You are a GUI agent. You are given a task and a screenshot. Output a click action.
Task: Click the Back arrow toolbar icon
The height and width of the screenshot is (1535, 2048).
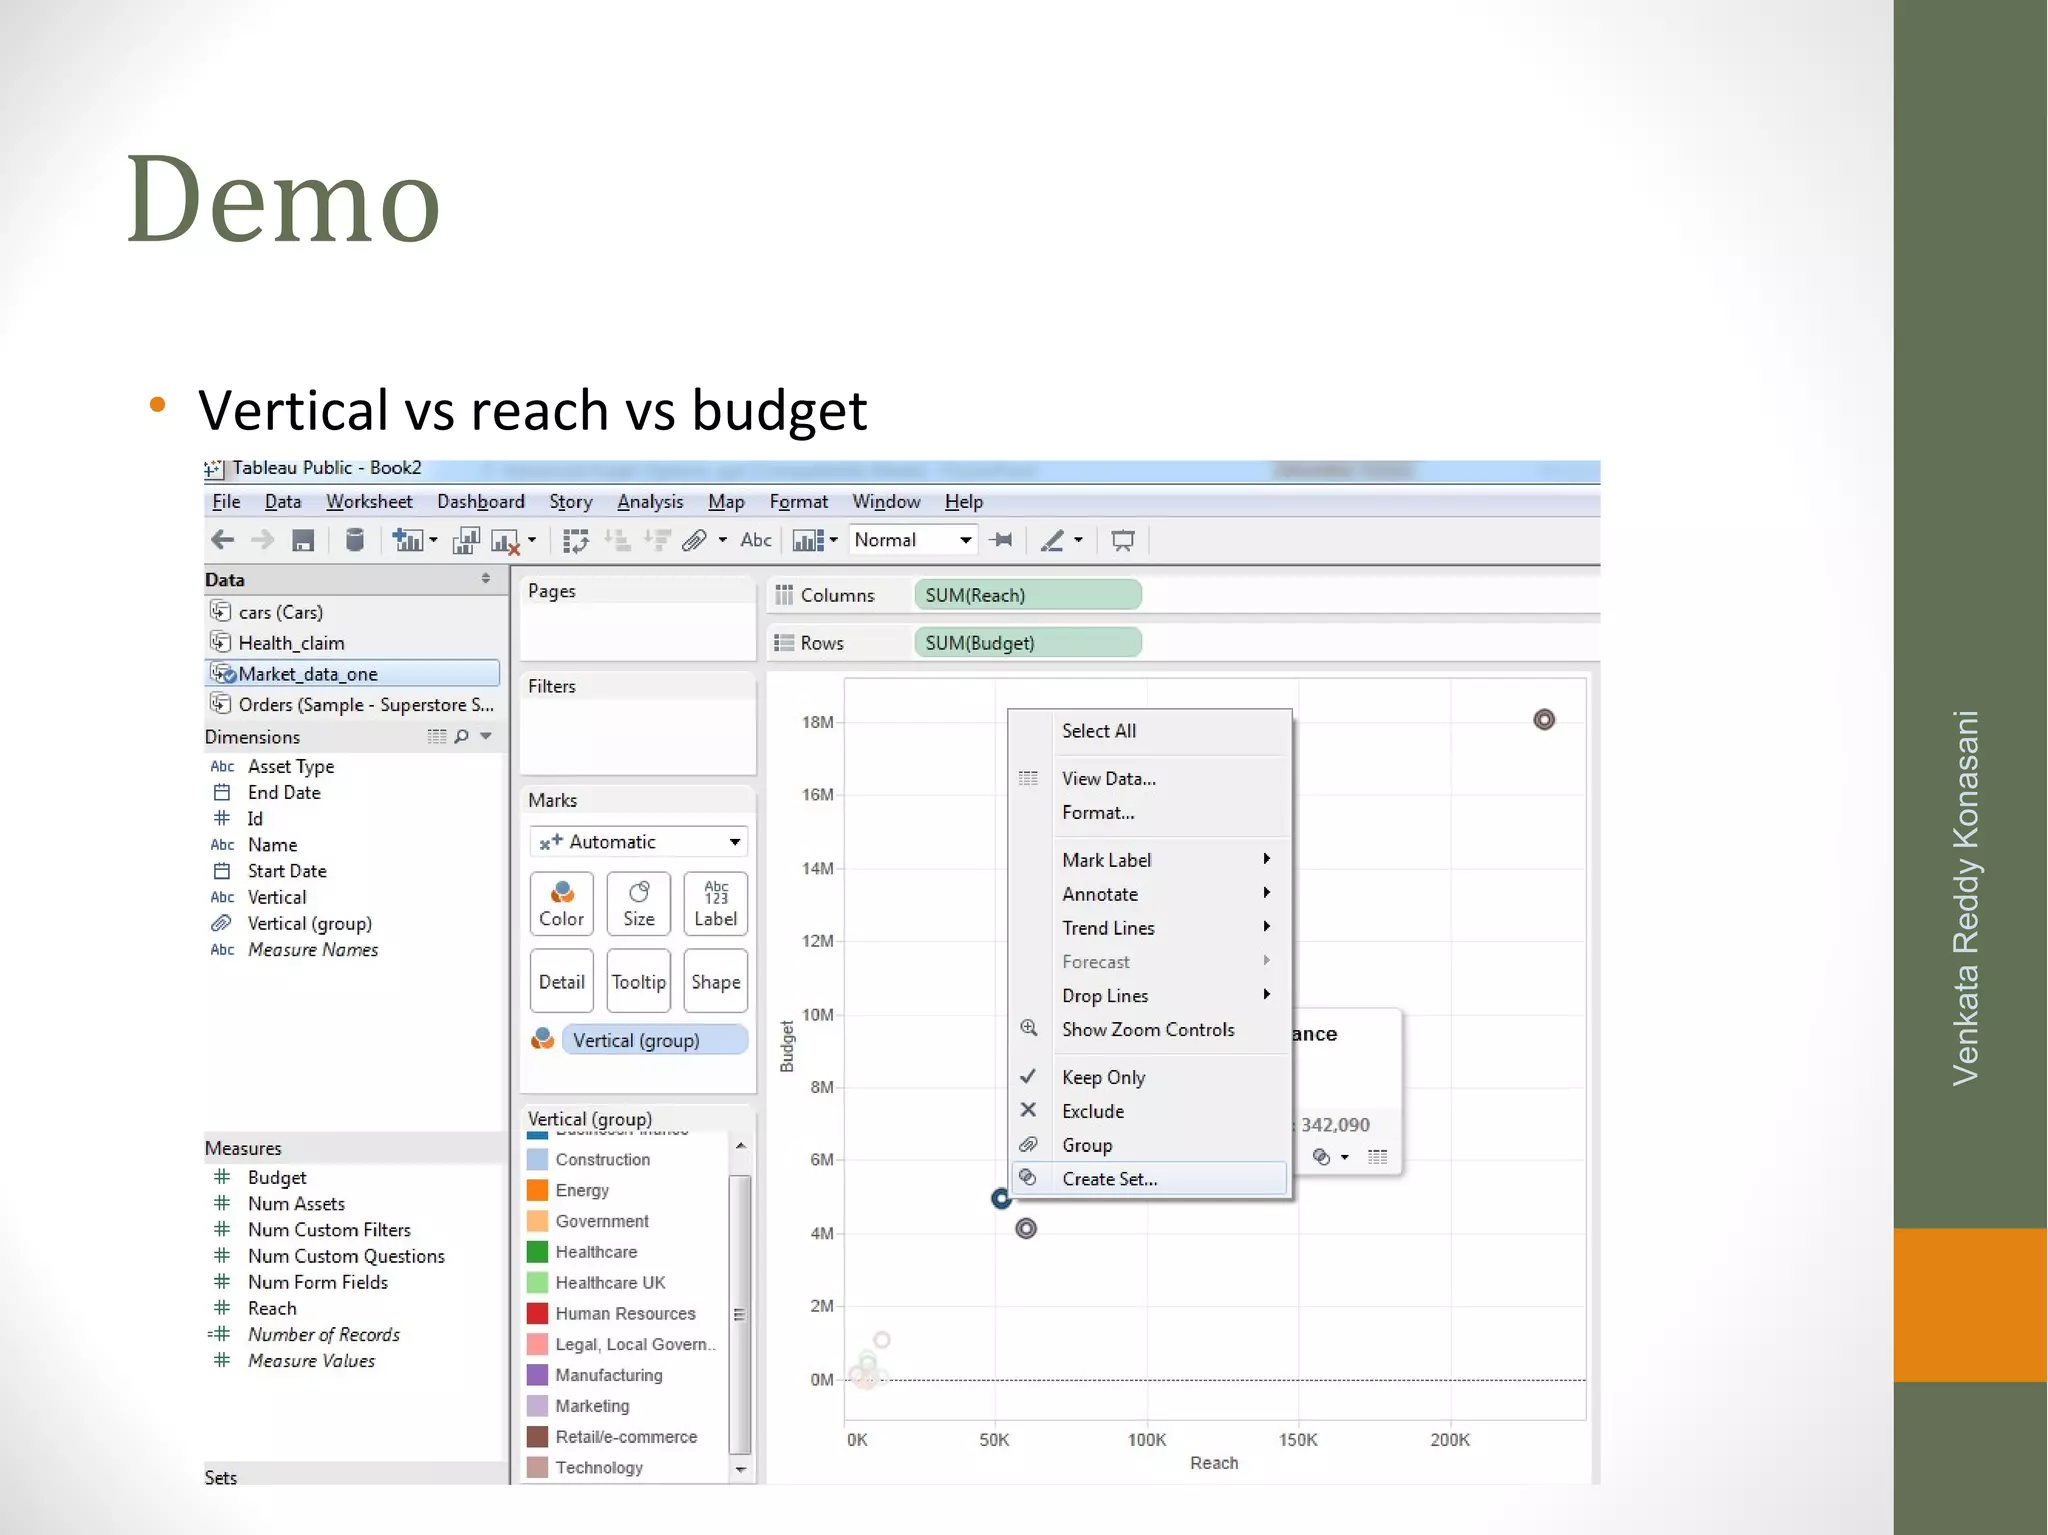222,540
